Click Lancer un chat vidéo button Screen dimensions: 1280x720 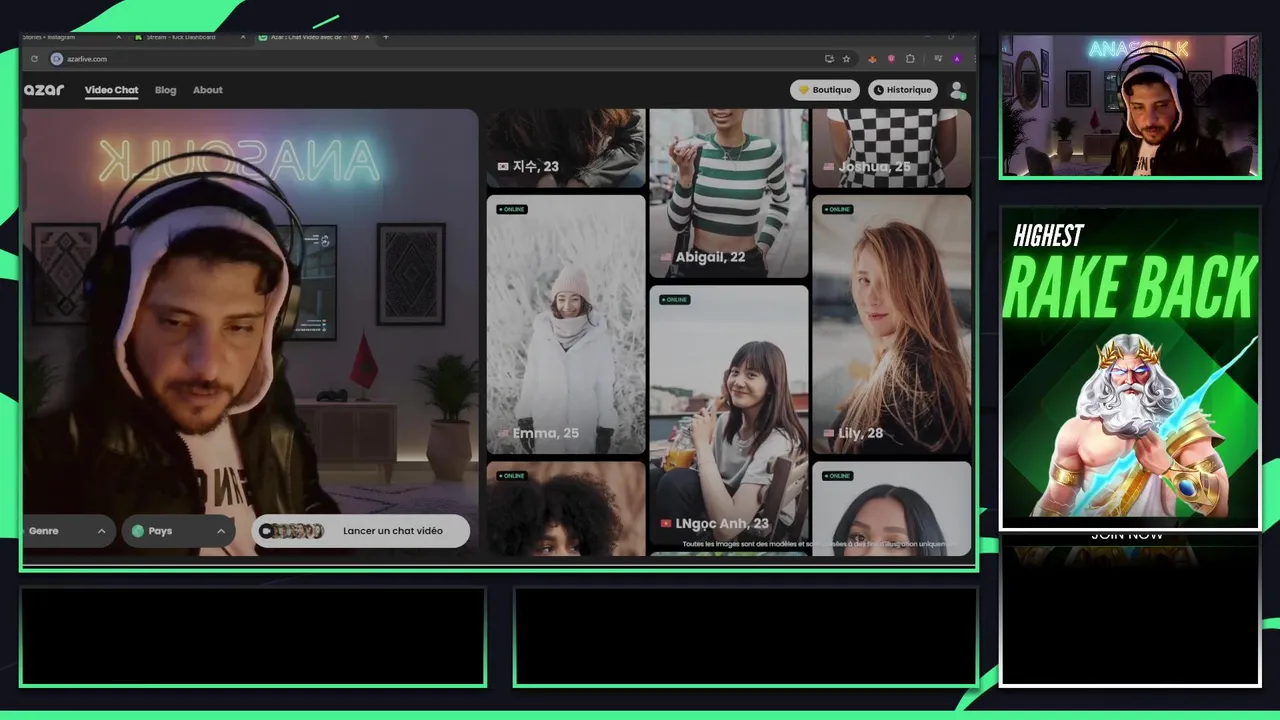tap(361, 531)
